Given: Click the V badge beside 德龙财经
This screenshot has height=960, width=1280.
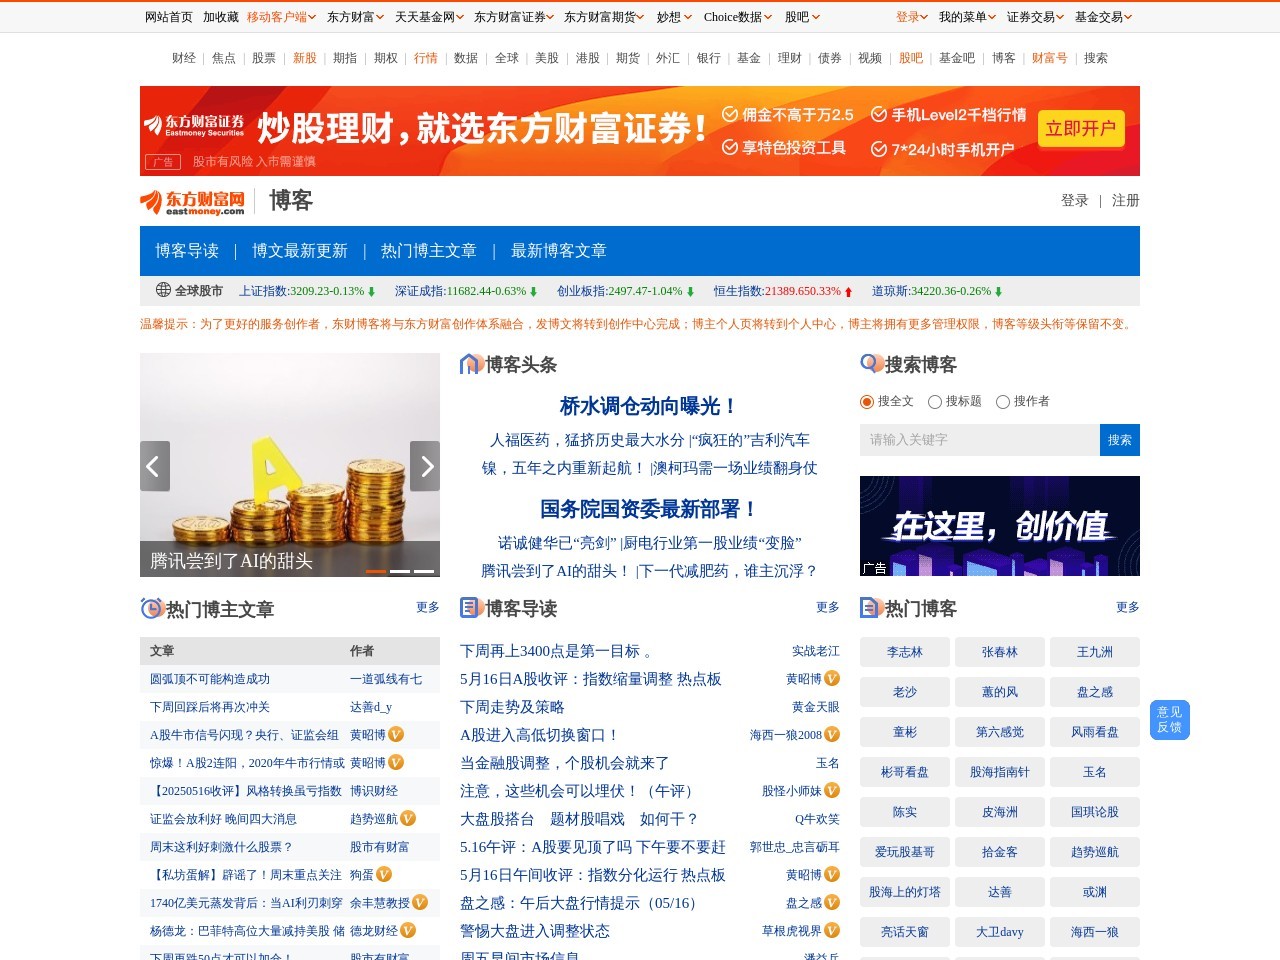Looking at the screenshot, I should click(408, 930).
